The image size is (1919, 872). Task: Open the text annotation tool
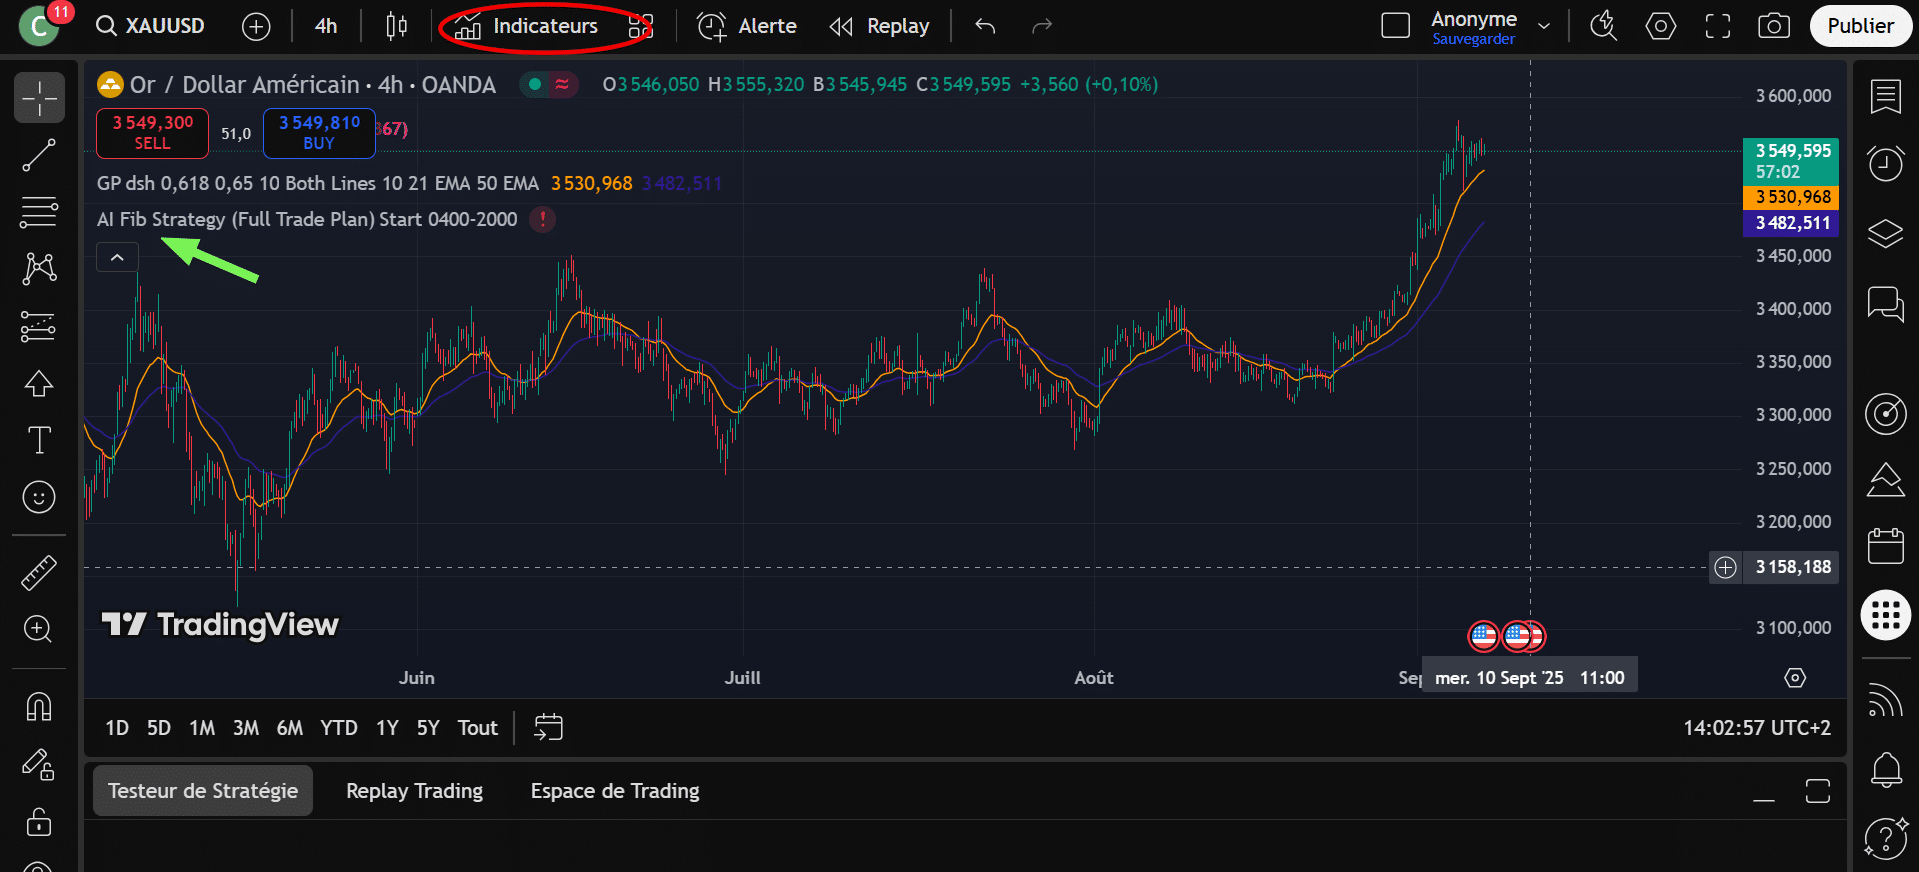pyautogui.click(x=39, y=440)
